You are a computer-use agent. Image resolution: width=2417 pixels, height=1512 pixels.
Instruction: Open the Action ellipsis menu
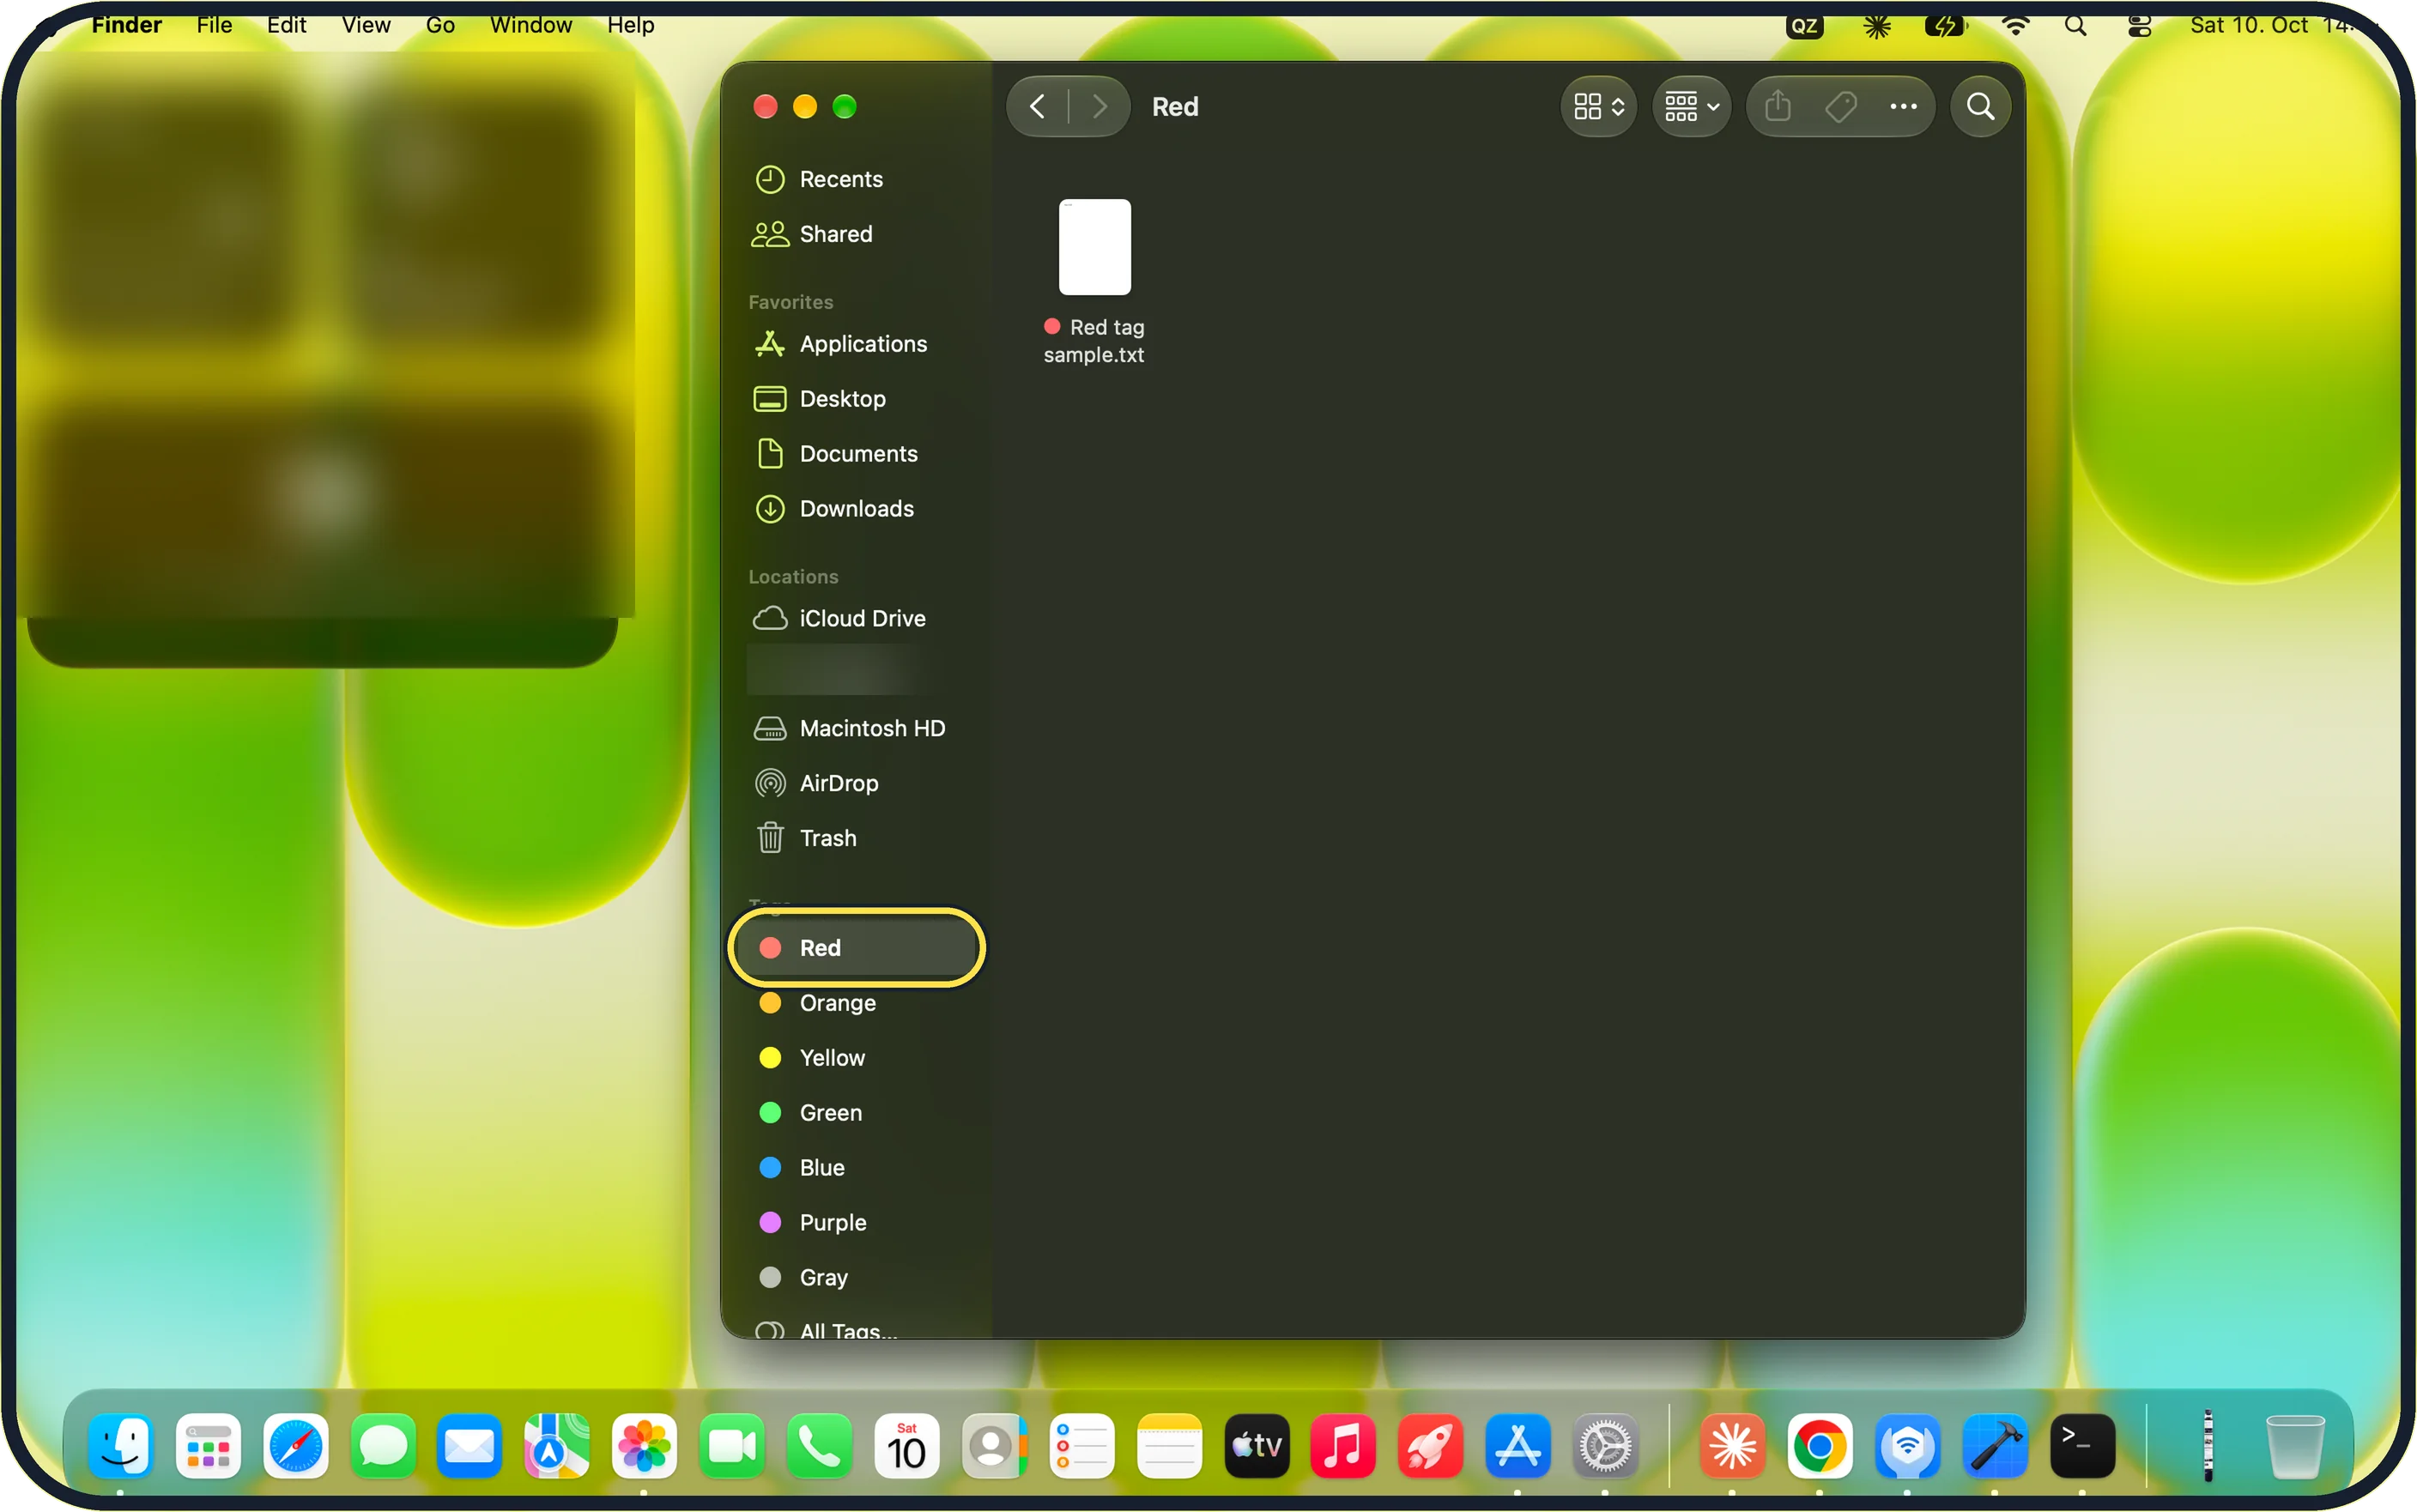pos(1903,107)
